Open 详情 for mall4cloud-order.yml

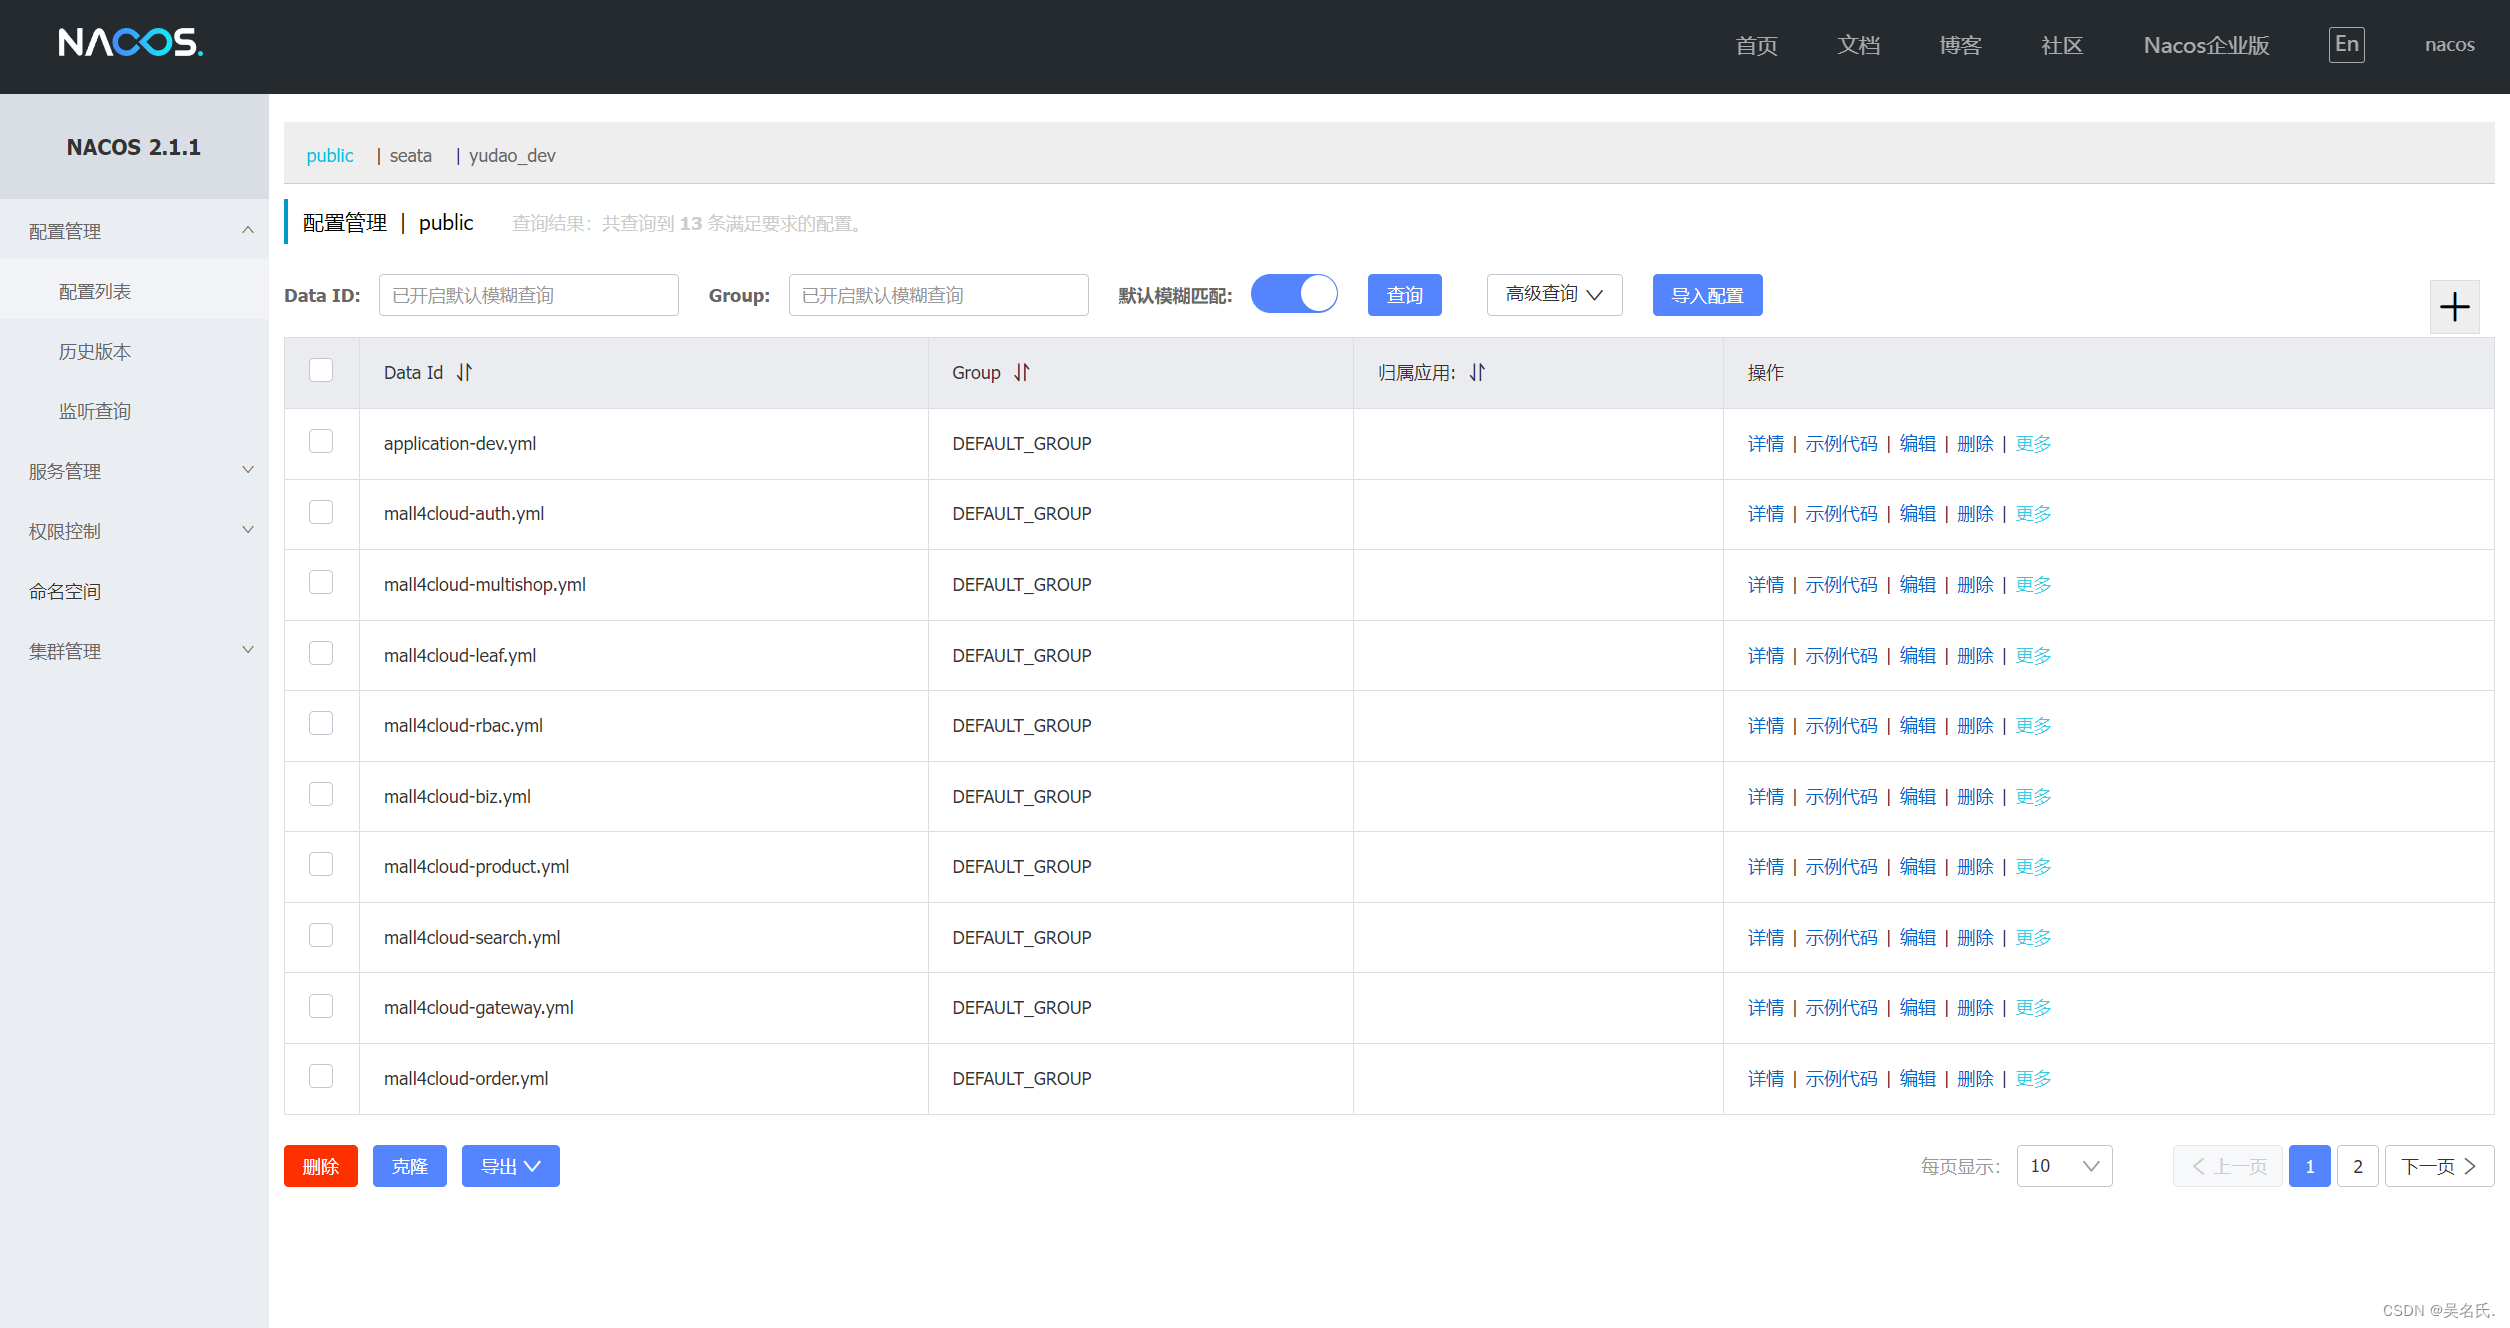point(1765,1078)
